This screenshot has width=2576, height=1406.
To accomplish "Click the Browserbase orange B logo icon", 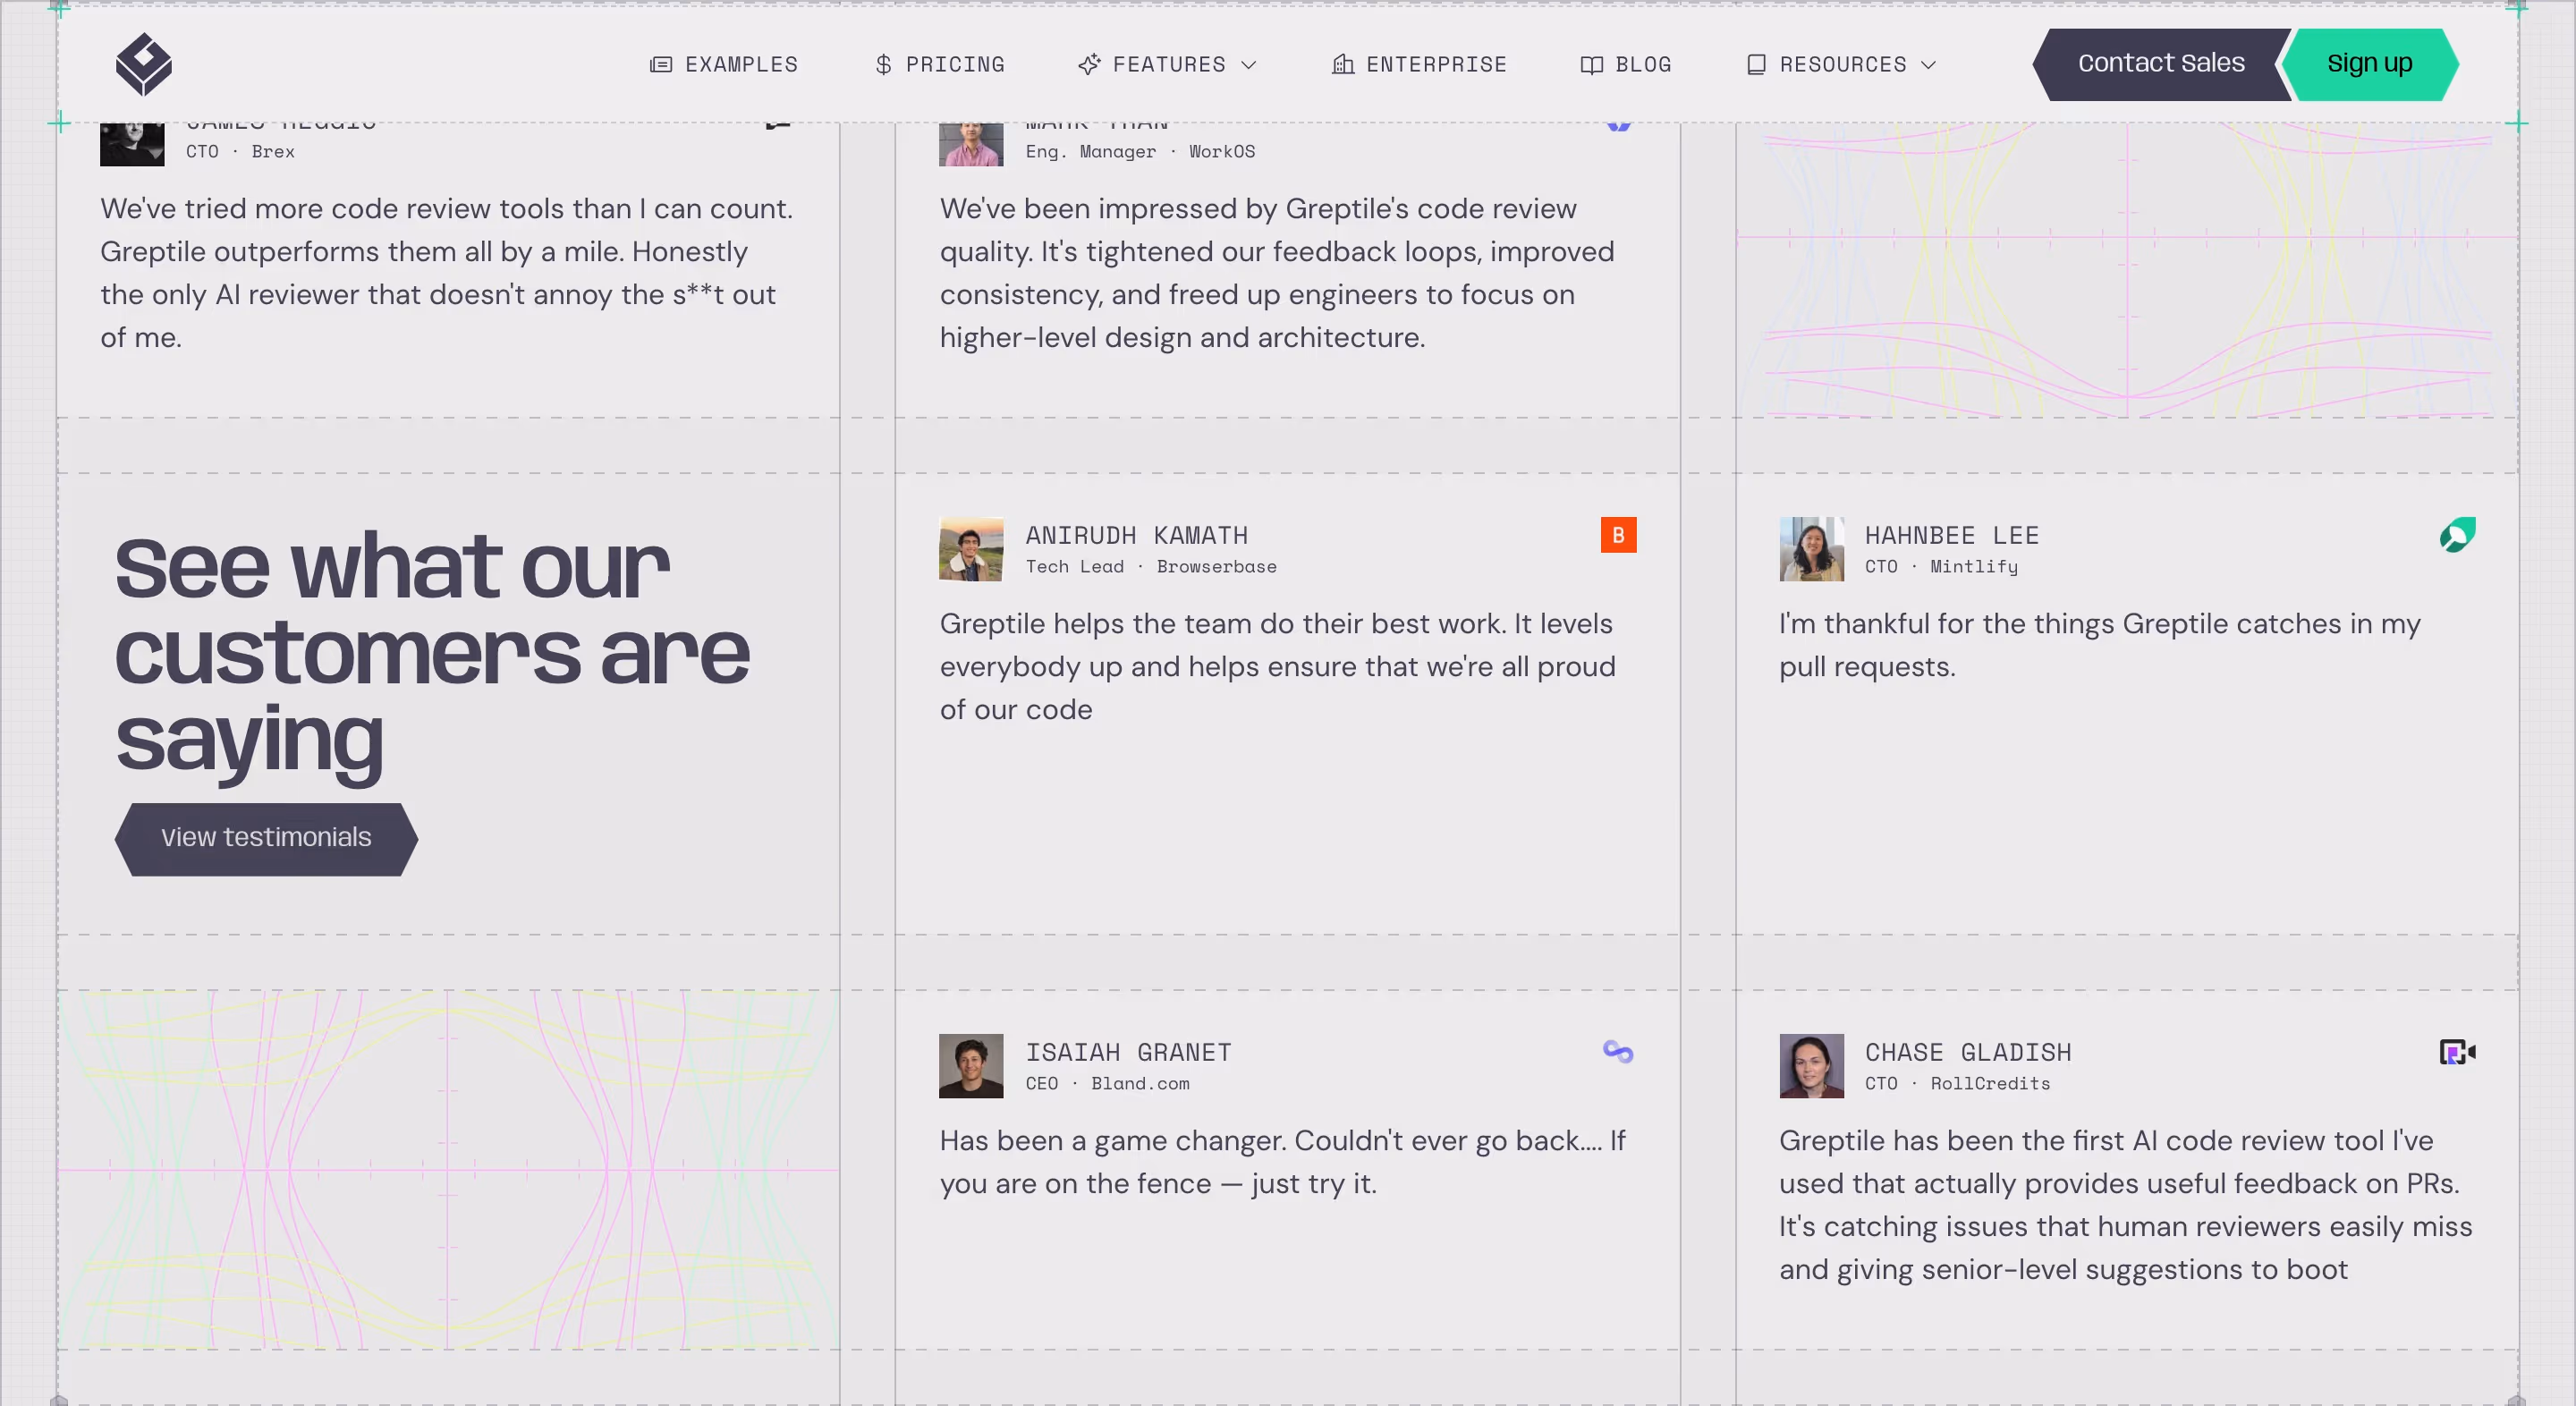I will click(x=1618, y=535).
